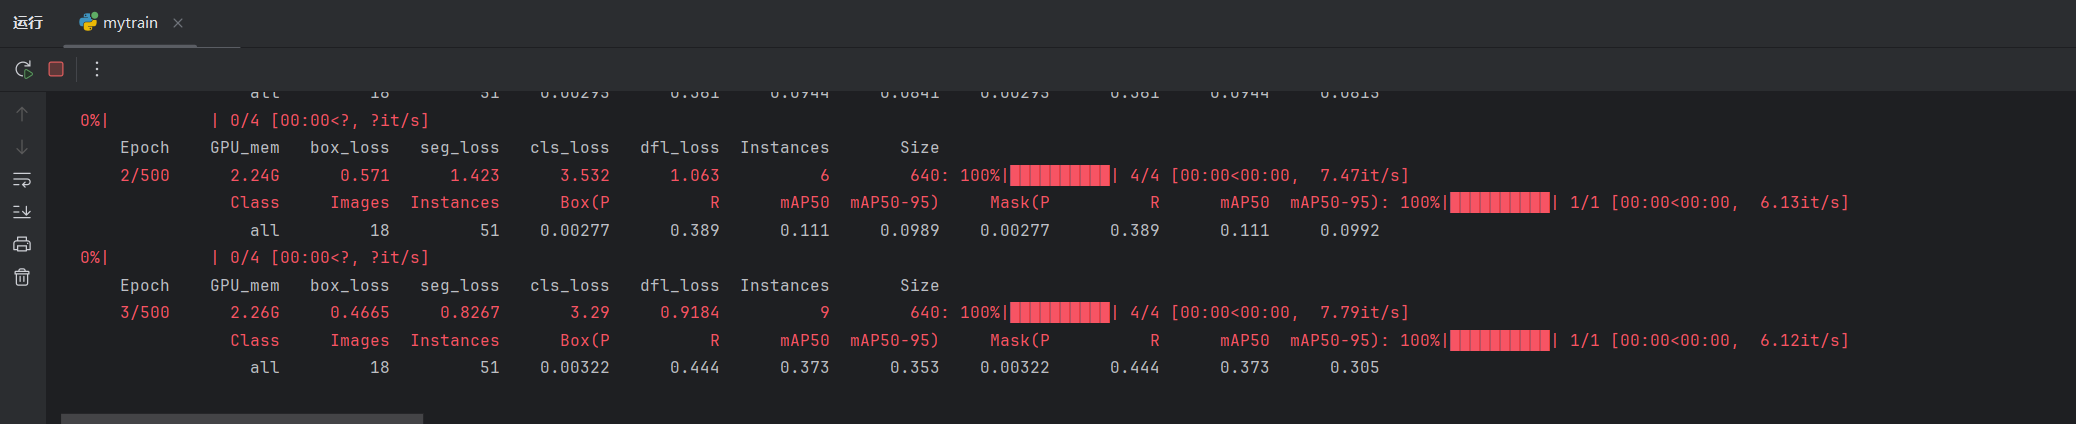Viewport: 2076px width, 424px height.
Task: Click speed text 6.12it/s
Action: click(1800, 340)
